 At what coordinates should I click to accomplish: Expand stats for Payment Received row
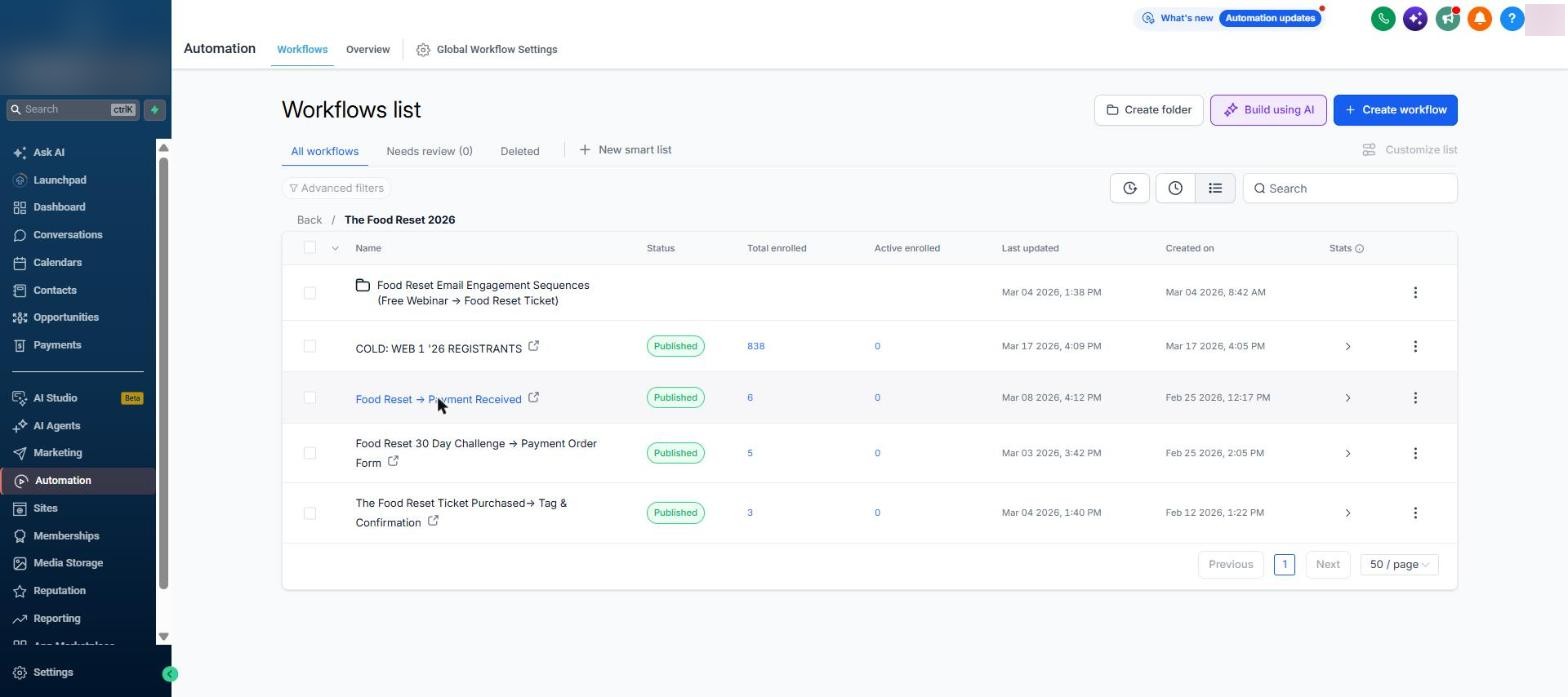(x=1348, y=397)
